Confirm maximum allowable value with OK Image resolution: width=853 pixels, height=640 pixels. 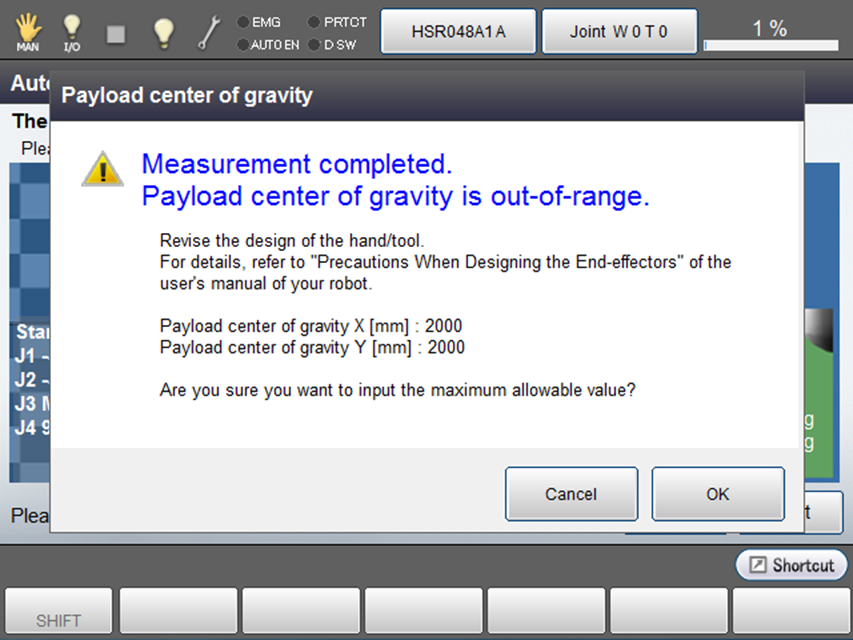tap(717, 494)
